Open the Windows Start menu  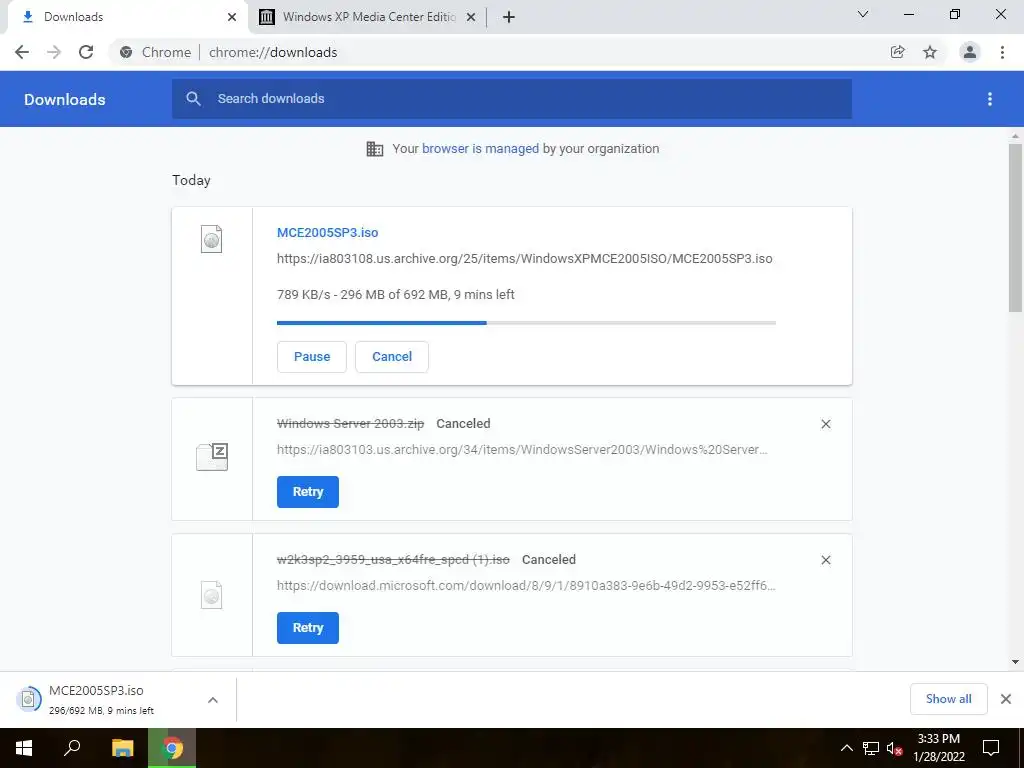pos(24,748)
